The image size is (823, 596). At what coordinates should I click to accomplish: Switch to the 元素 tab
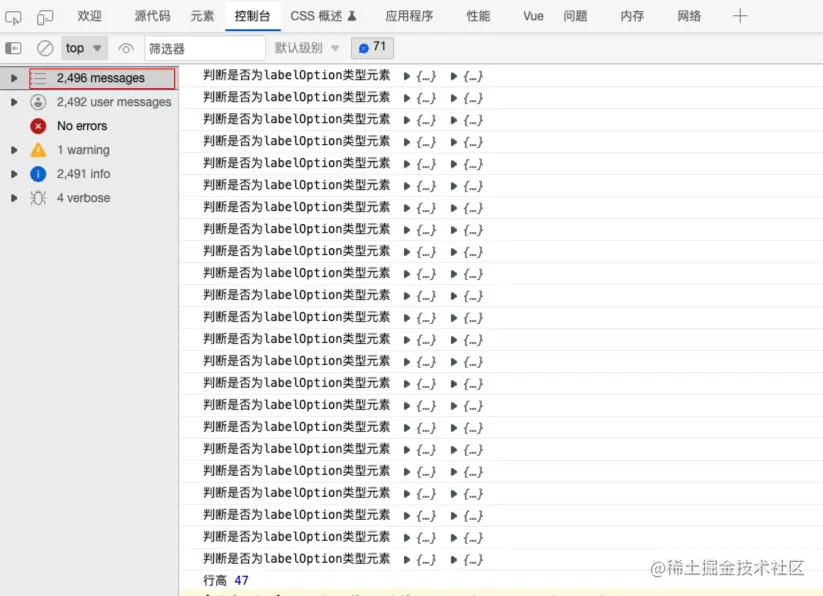coord(202,16)
